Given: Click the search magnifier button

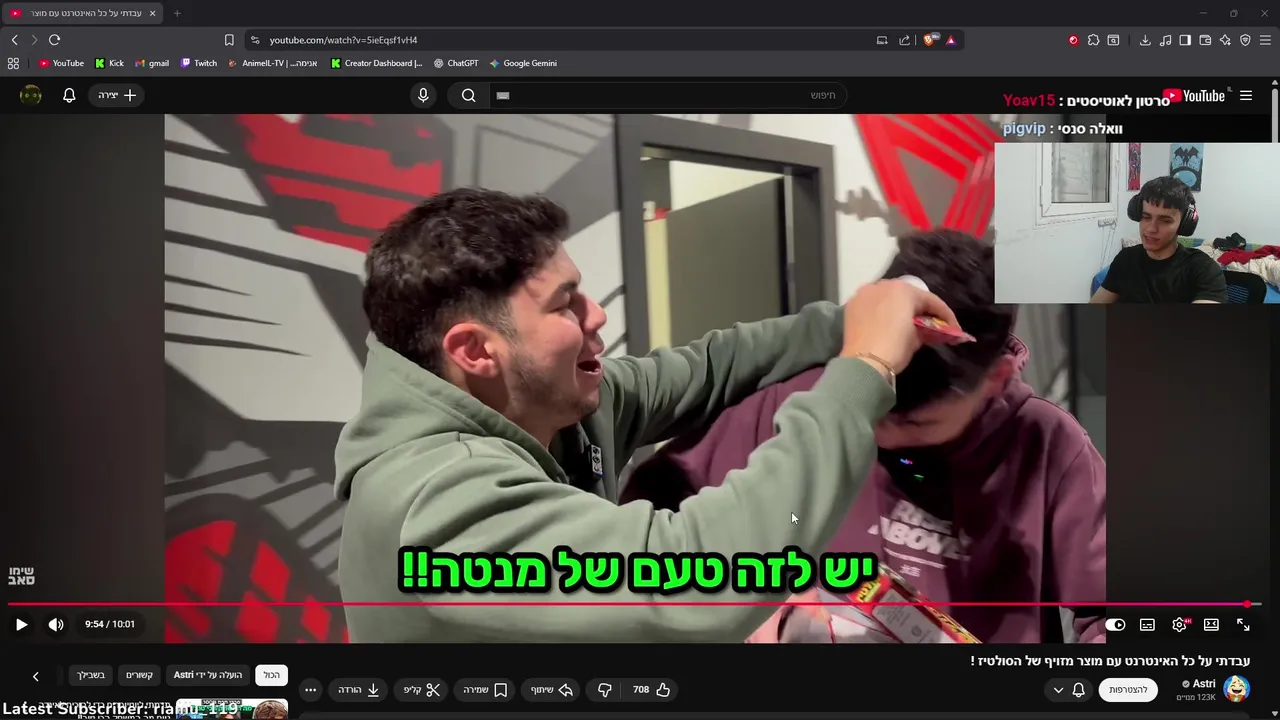Looking at the screenshot, I should pyautogui.click(x=469, y=95).
